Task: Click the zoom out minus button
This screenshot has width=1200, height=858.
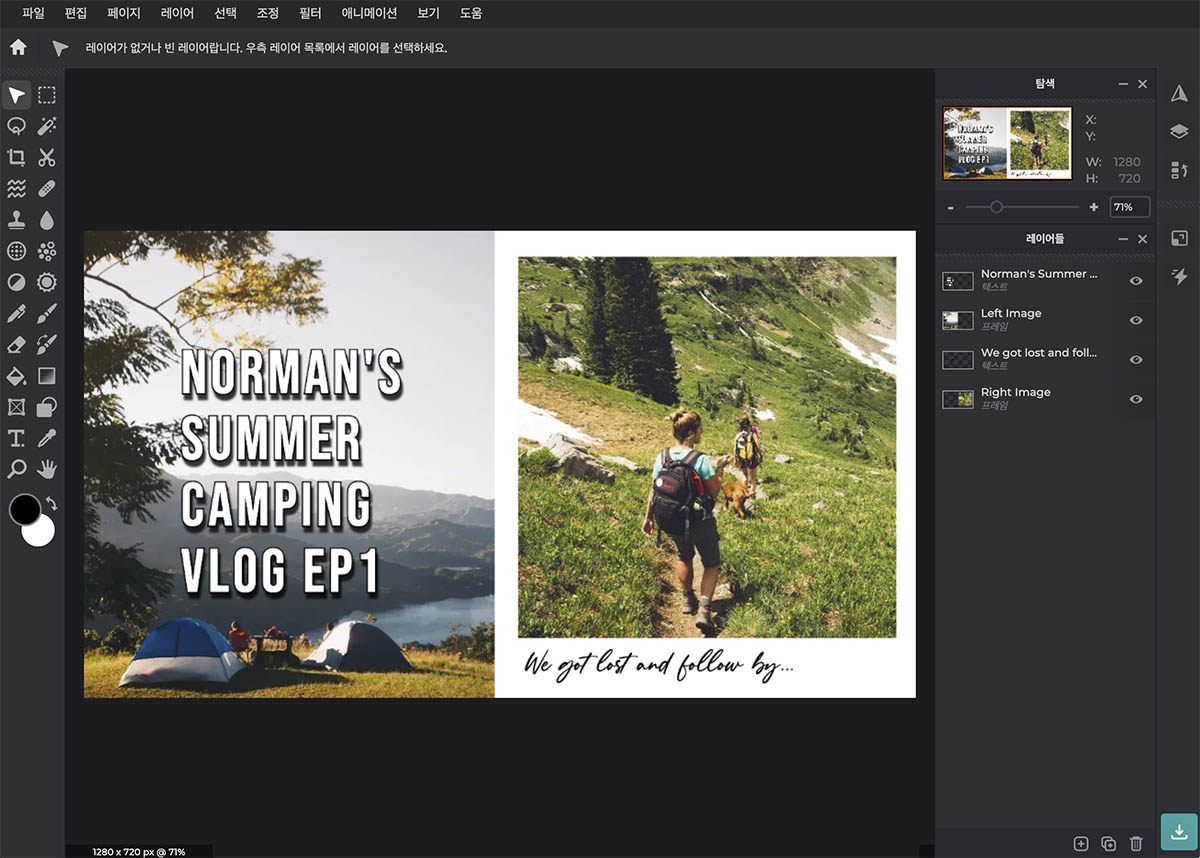Action: pos(950,207)
